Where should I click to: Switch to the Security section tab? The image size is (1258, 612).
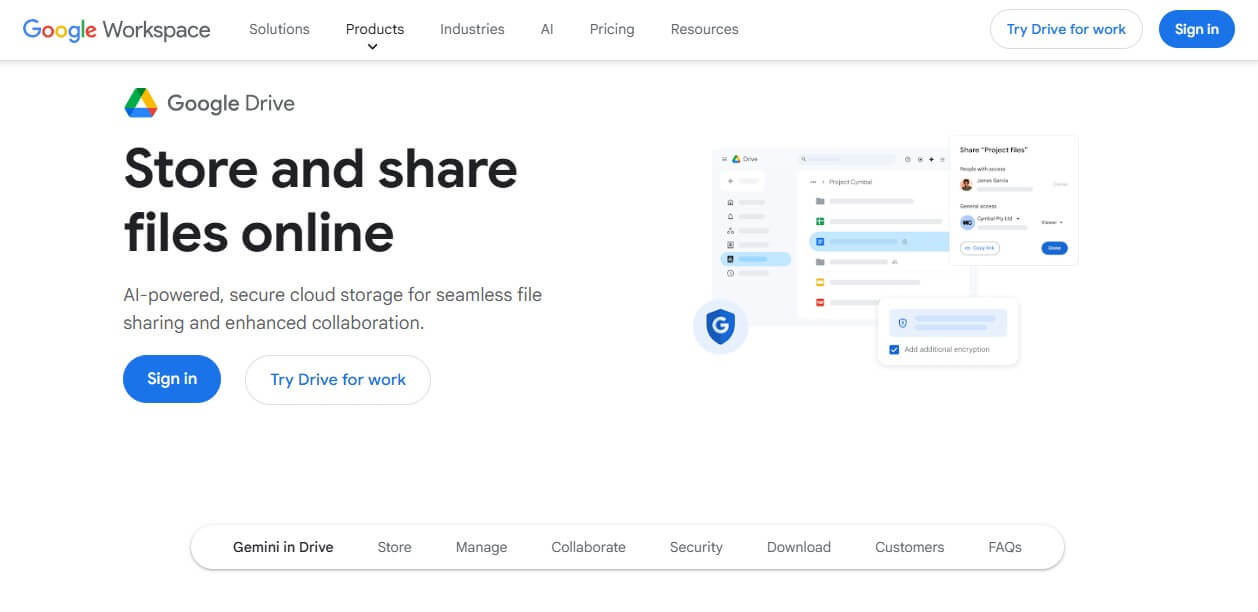click(x=696, y=547)
